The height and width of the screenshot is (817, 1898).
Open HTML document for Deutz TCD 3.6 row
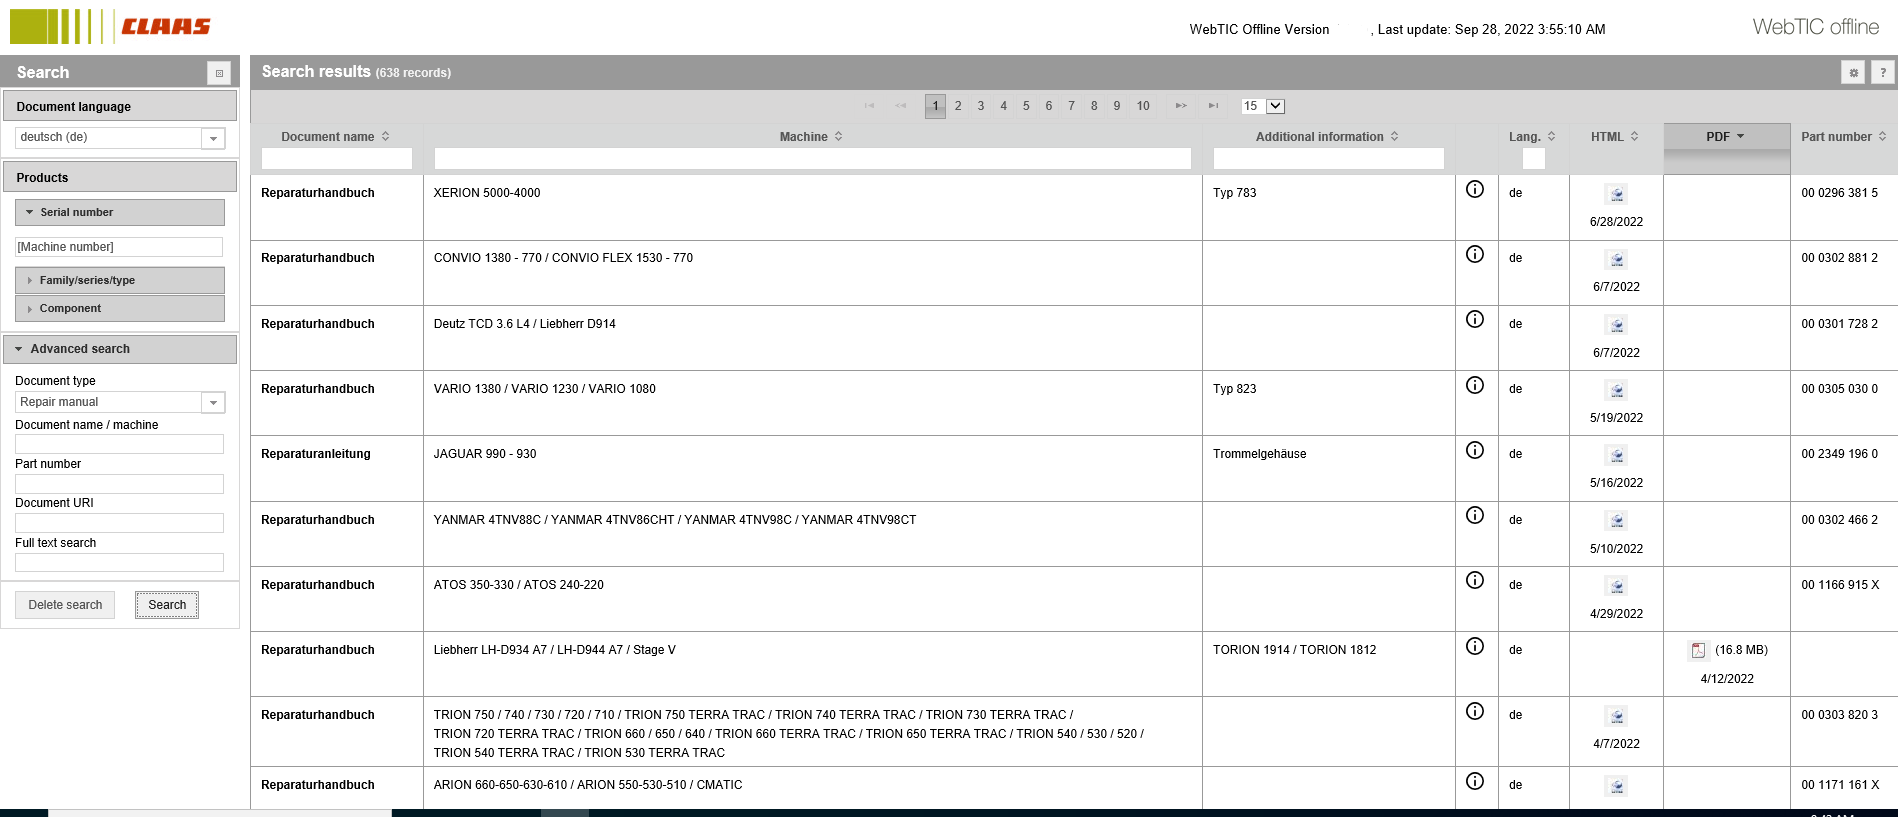point(1616,325)
